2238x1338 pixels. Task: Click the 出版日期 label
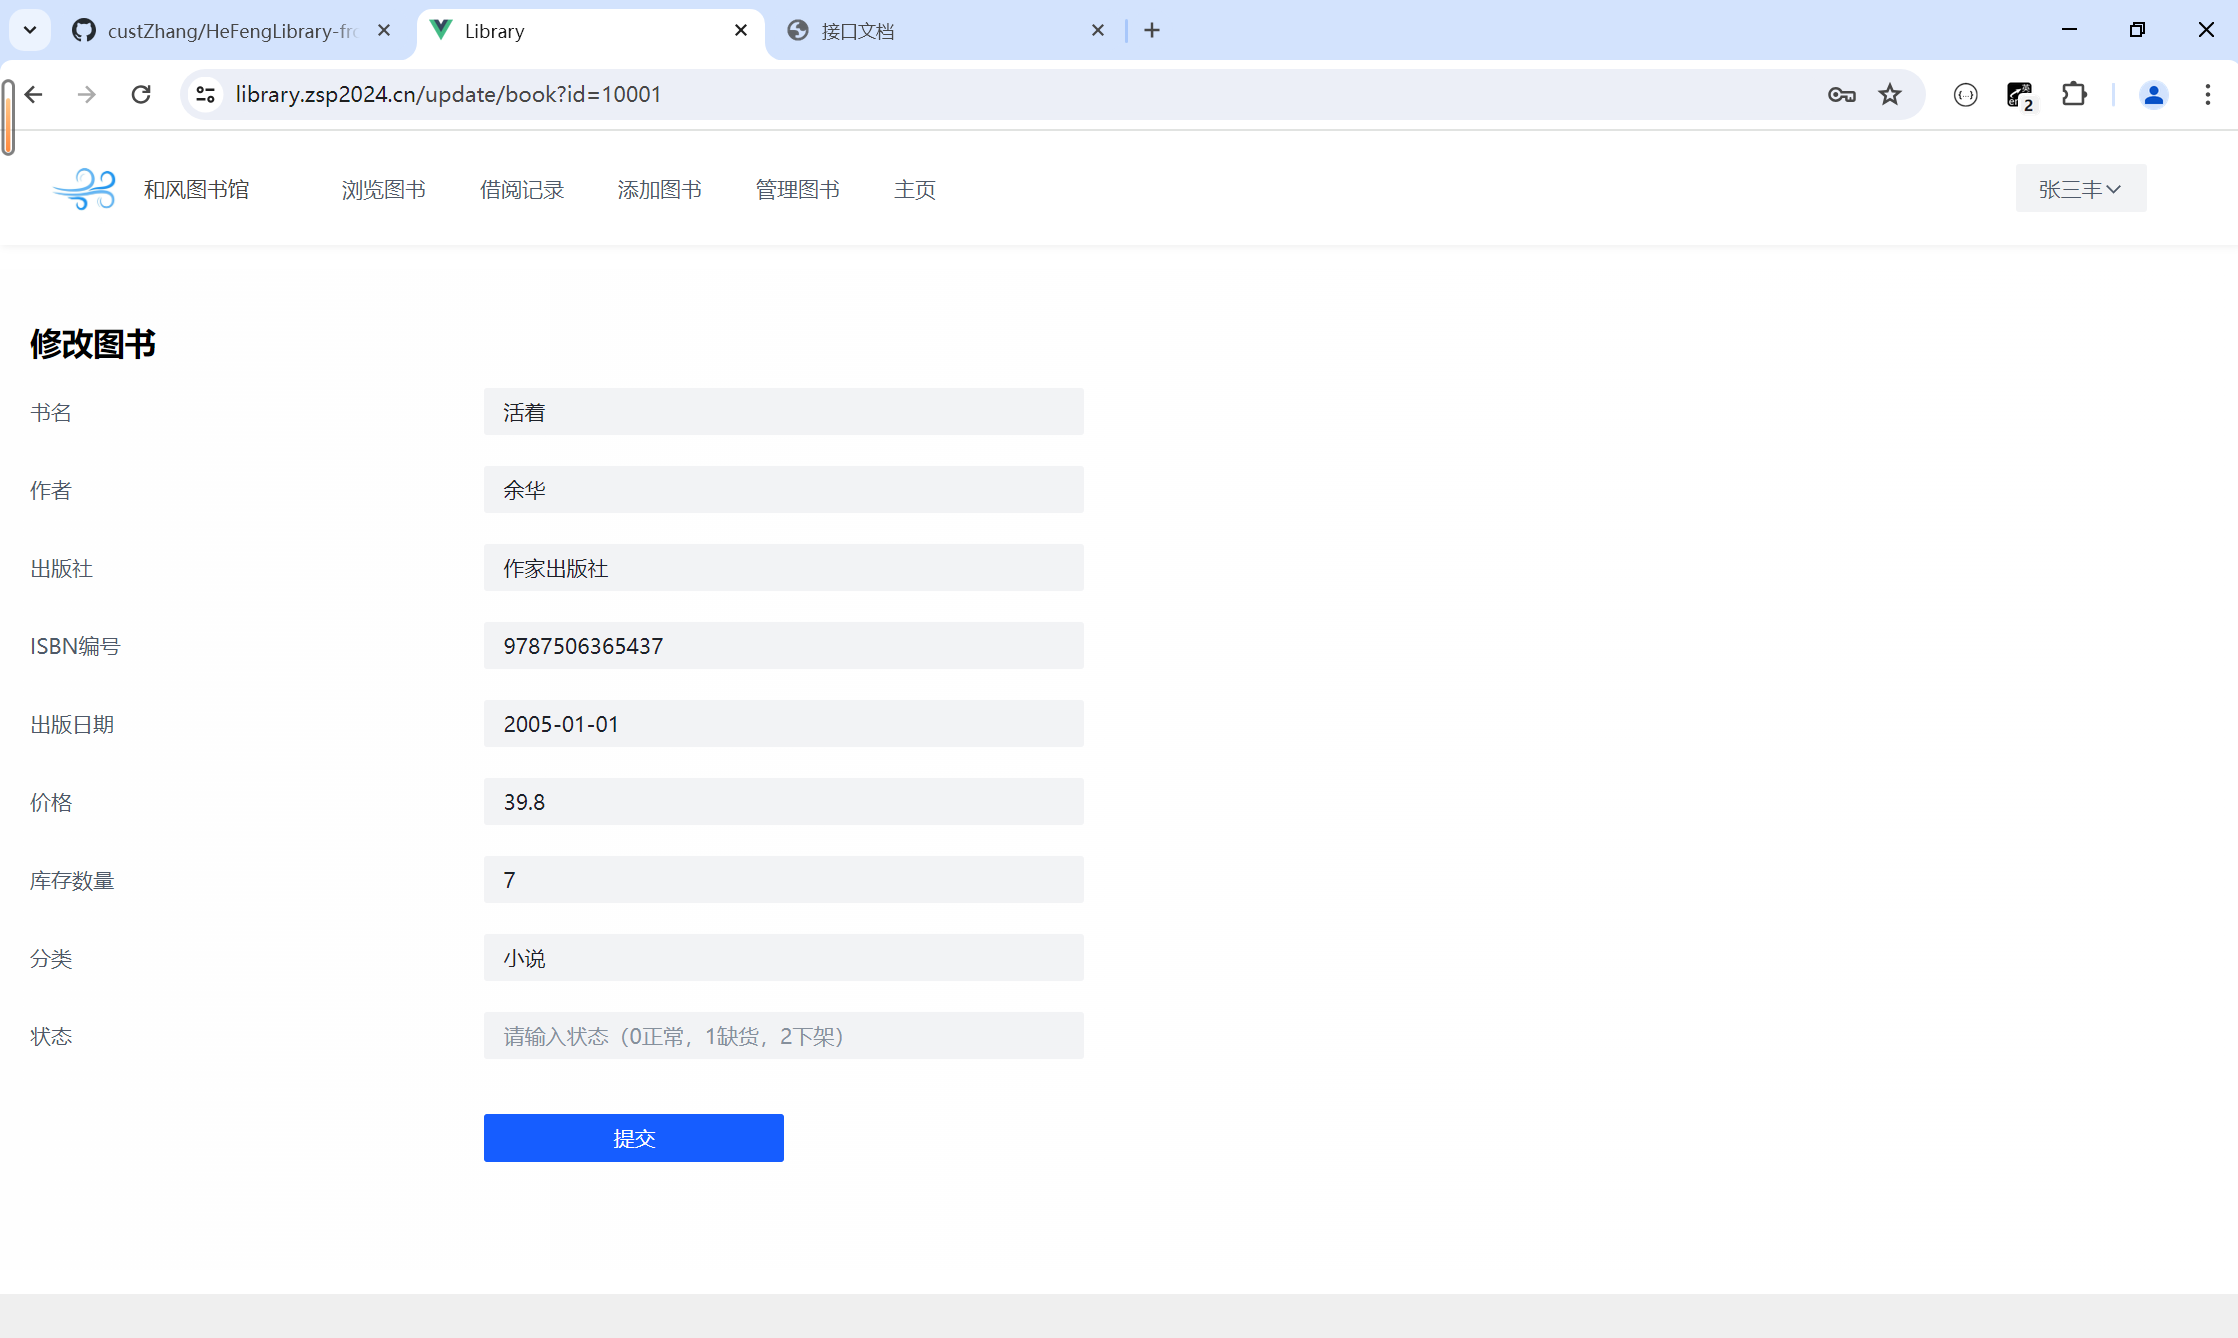tap(72, 724)
